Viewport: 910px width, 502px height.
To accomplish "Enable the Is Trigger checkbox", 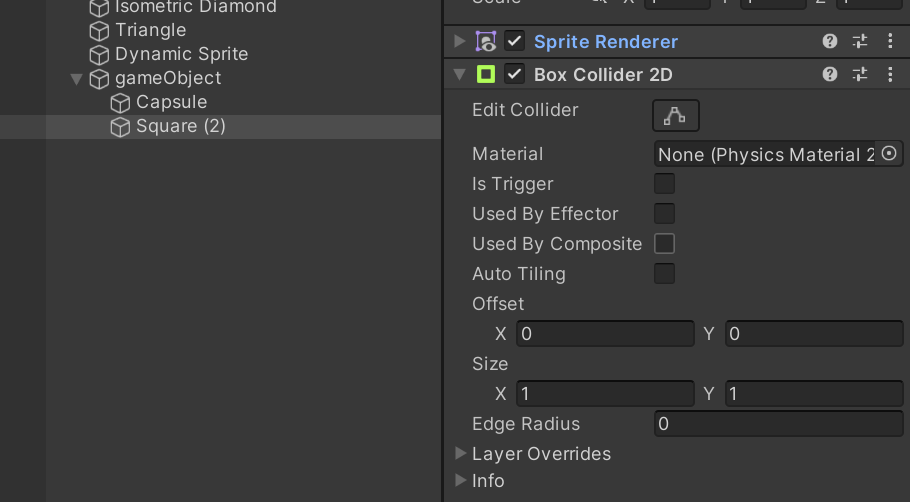I will [664, 184].
